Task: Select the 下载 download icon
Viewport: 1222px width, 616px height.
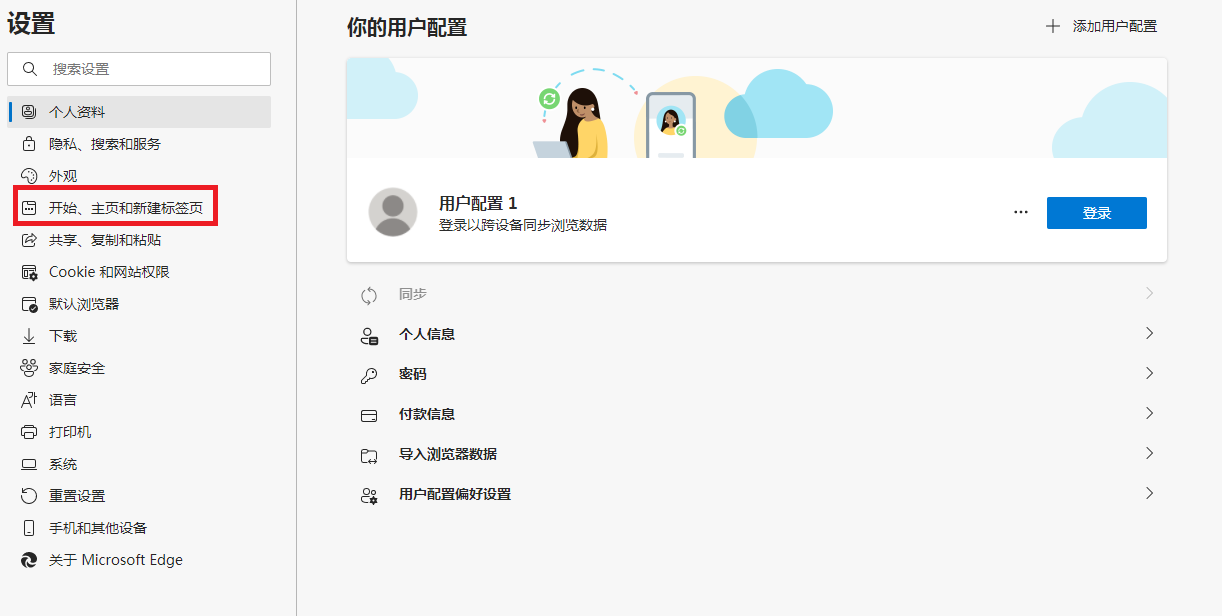Action: point(28,335)
